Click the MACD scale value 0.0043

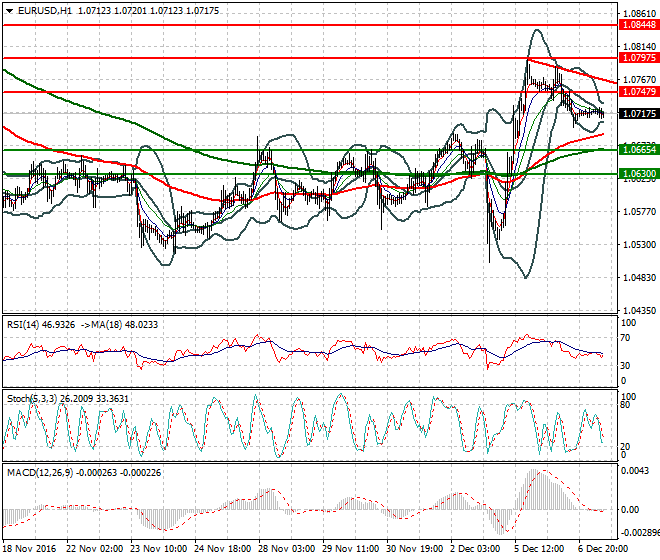(635, 471)
